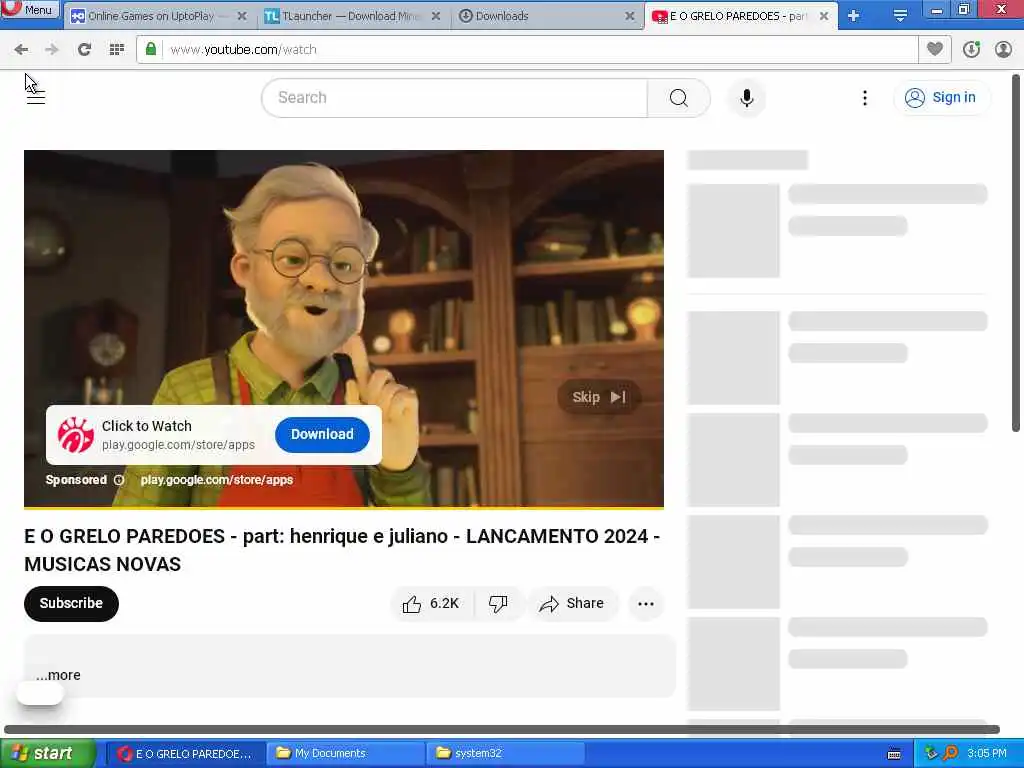Screen dimensions: 1024x768
Task: Open the browser downloads icon
Action: (971, 50)
